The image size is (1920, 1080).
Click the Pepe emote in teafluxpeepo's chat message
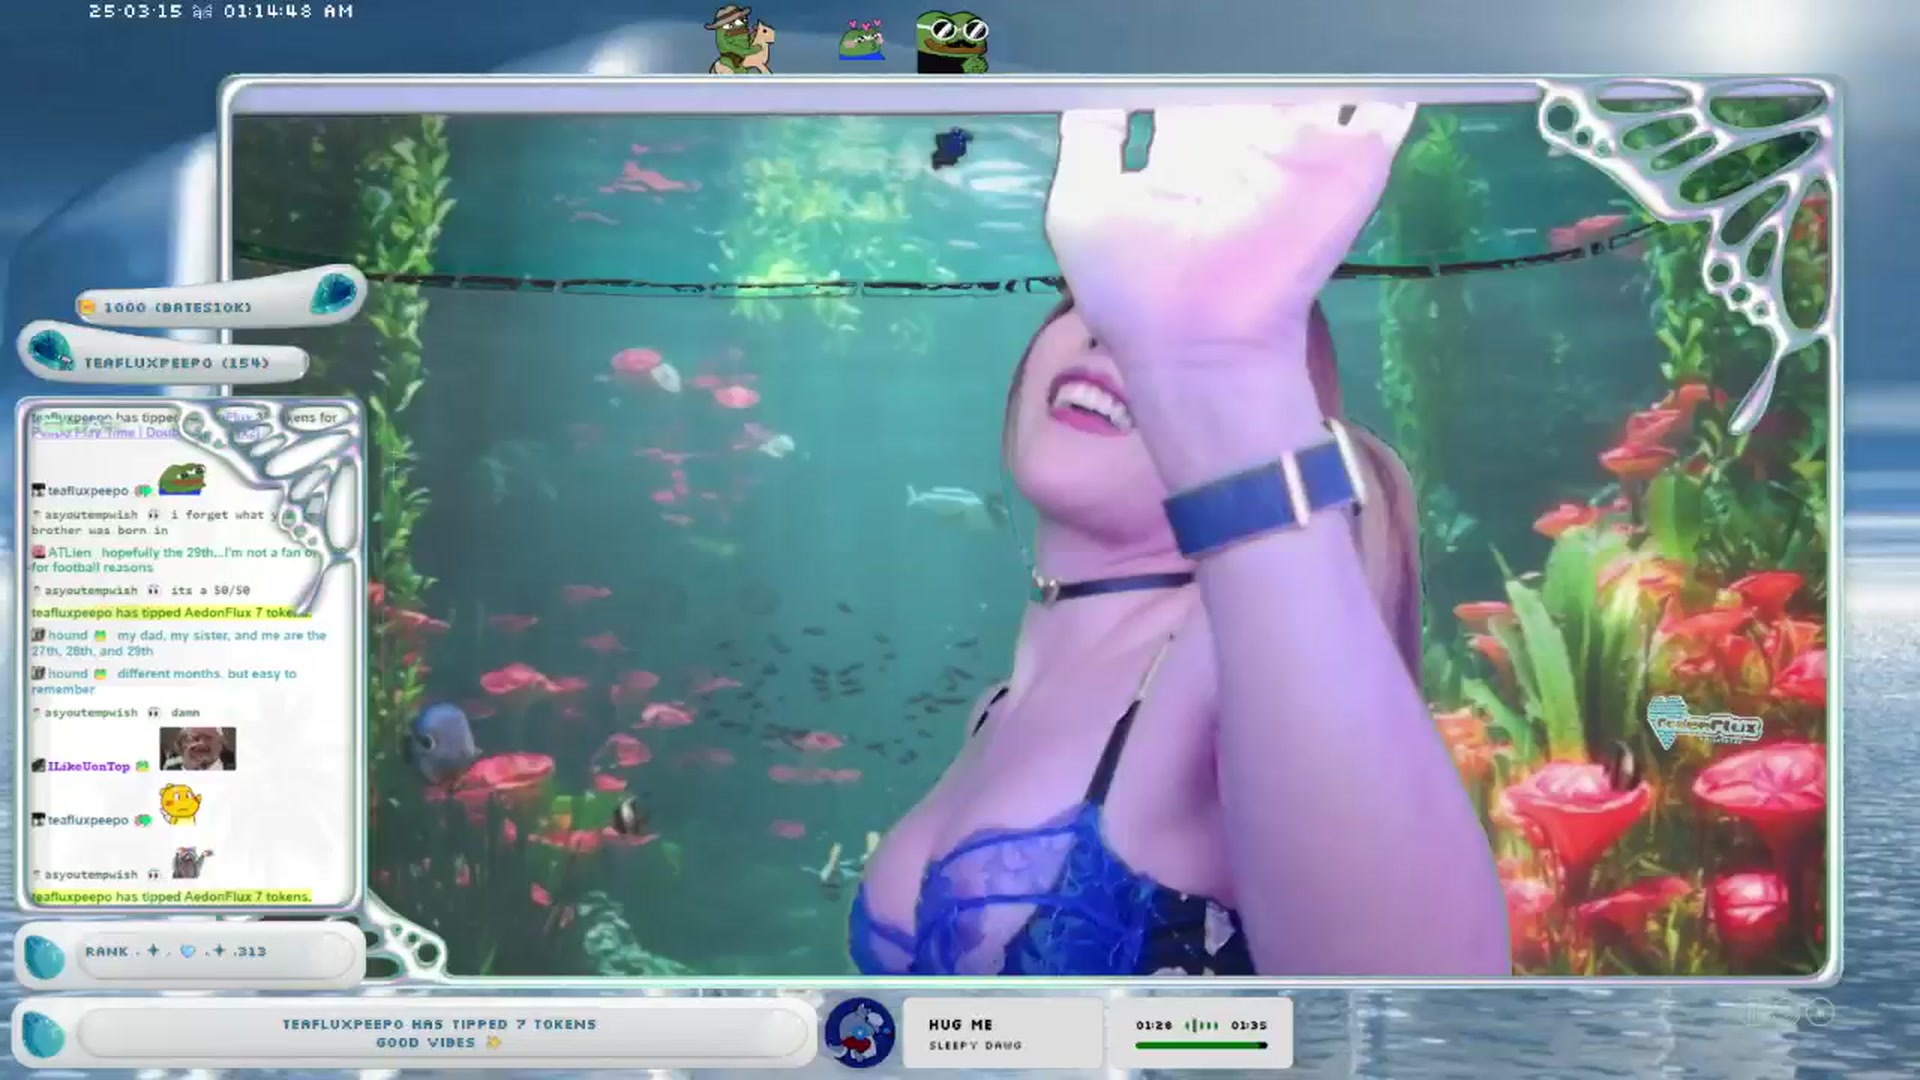[x=182, y=479]
